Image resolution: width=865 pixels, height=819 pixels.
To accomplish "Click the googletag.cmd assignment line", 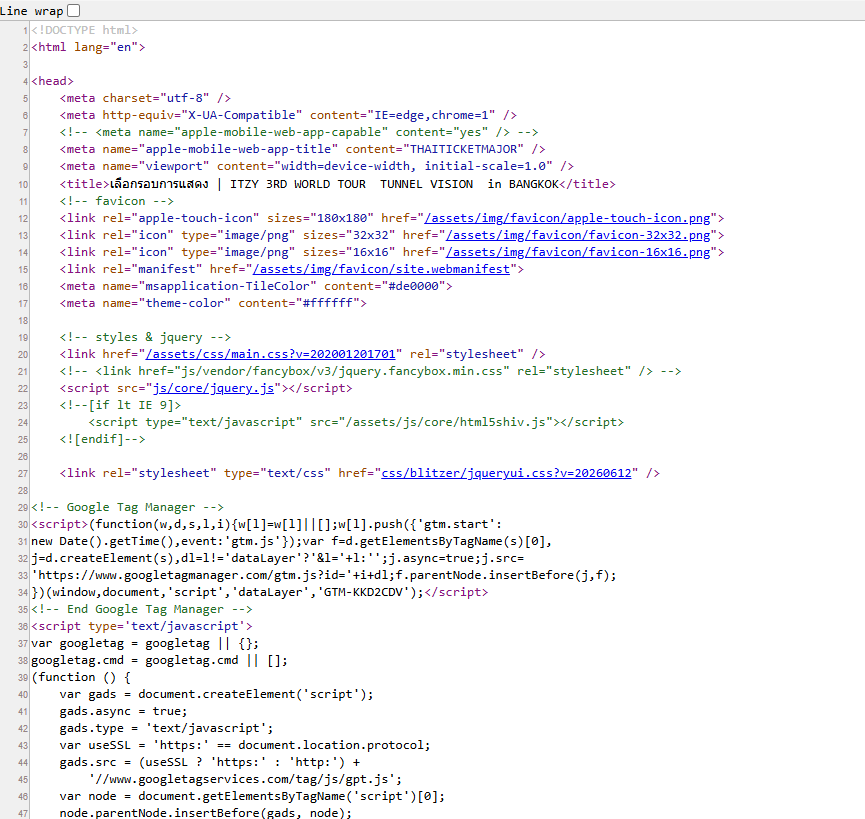I will click(159, 661).
